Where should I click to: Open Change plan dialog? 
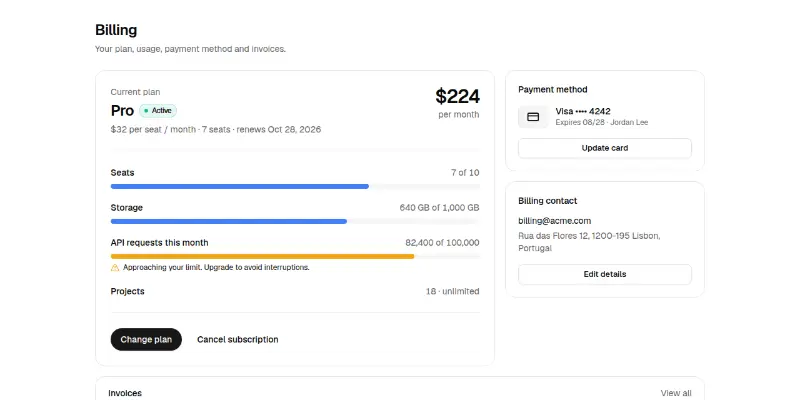(146, 339)
